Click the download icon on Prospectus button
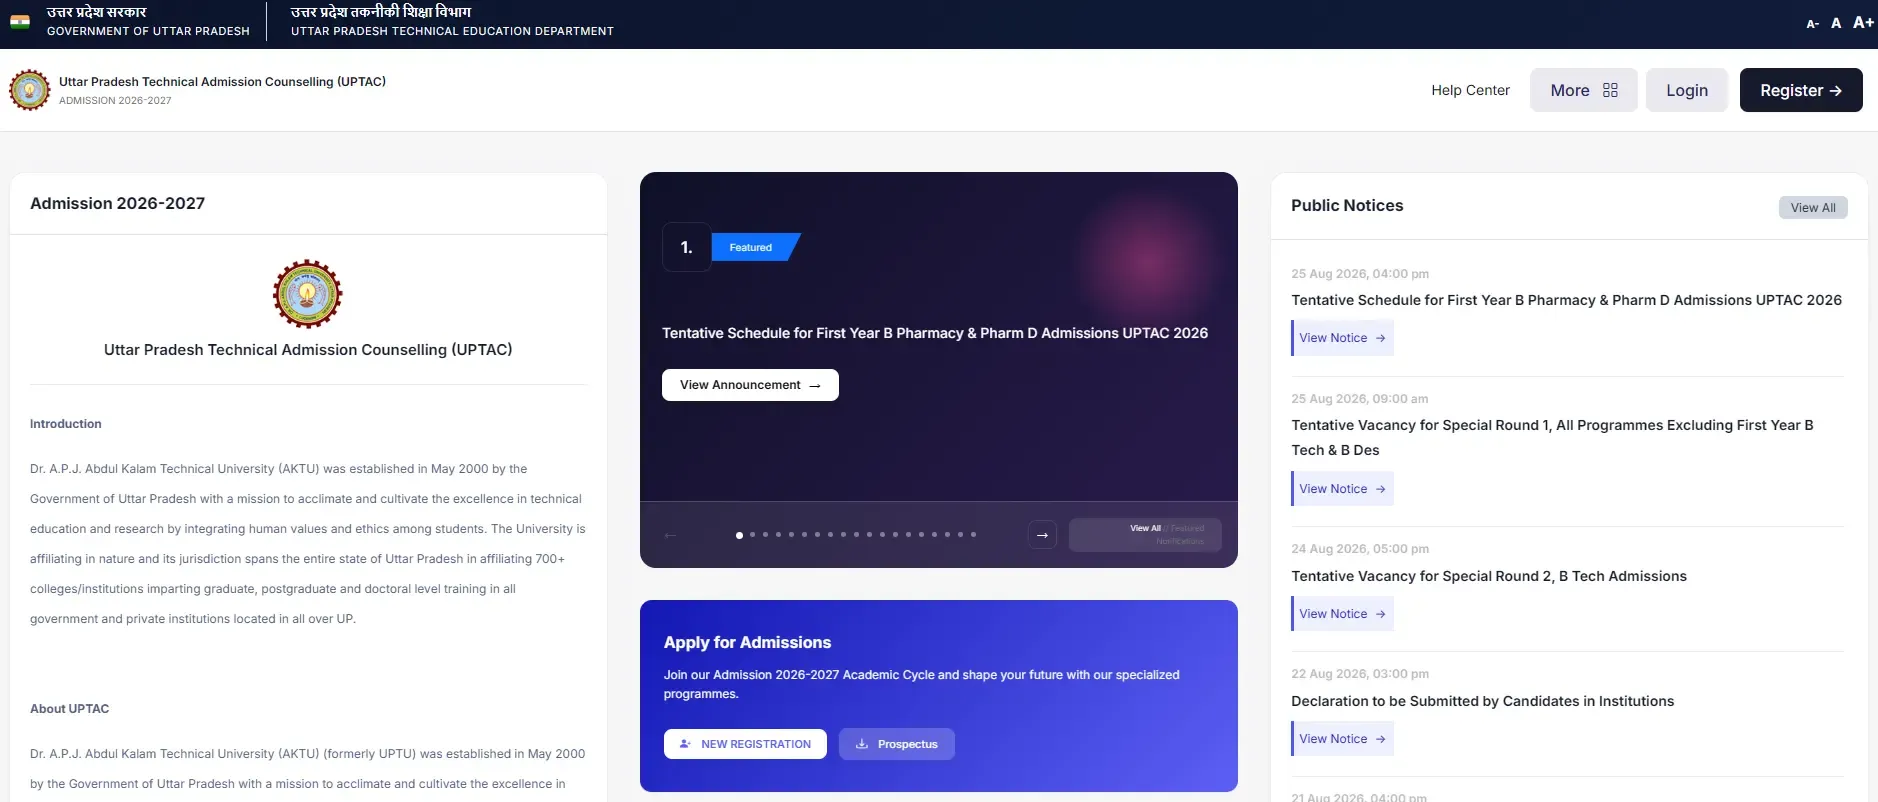Image resolution: width=1878 pixels, height=802 pixels. pyautogui.click(x=861, y=744)
